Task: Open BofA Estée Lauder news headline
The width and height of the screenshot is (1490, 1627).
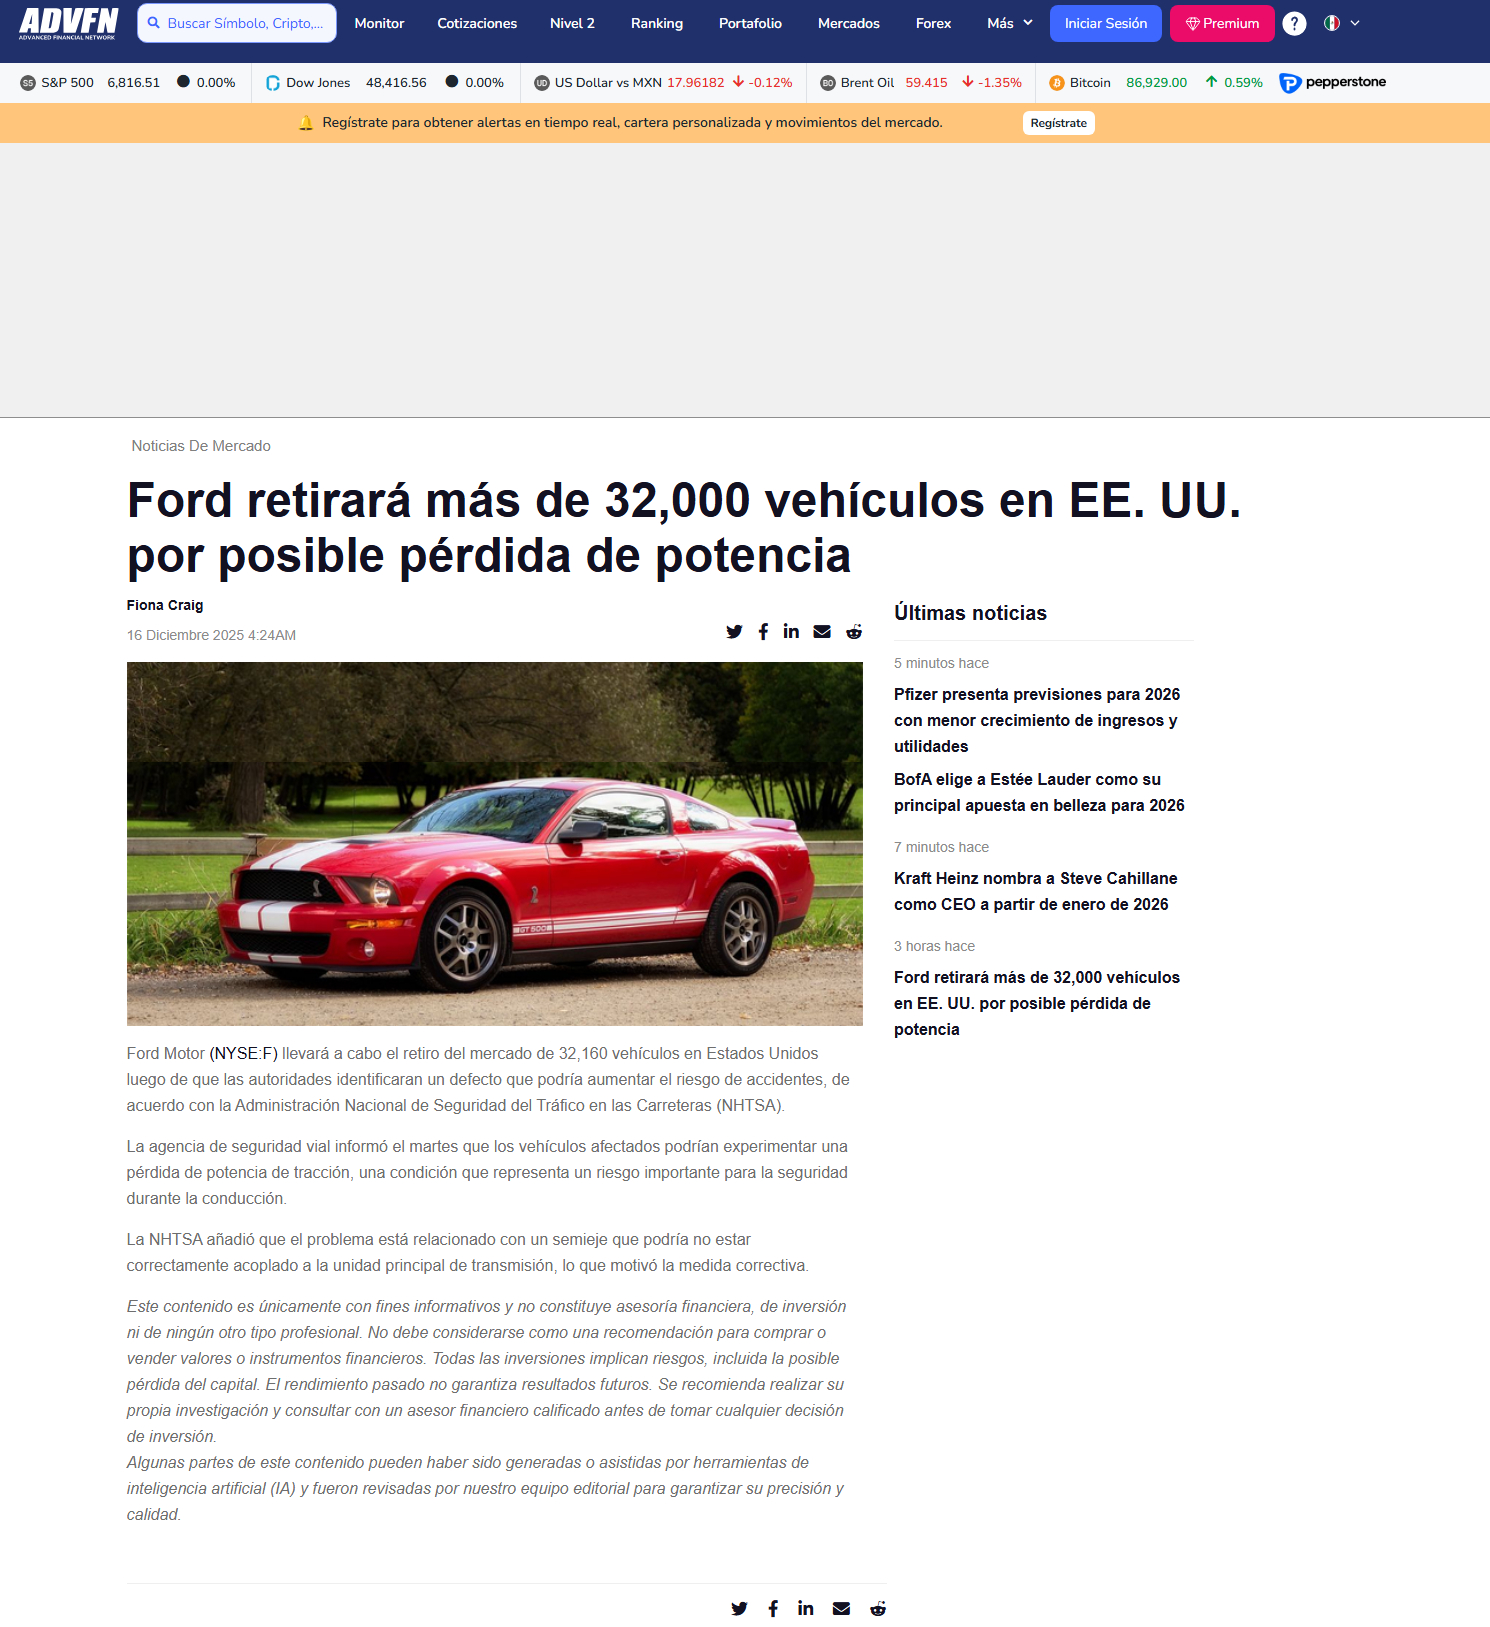Action: pos(1039,792)
